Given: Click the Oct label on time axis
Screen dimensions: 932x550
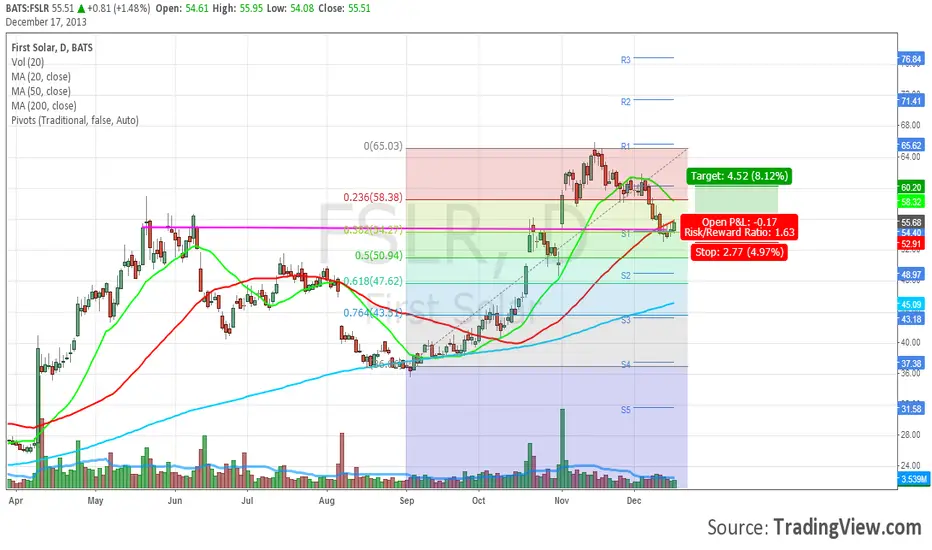Looking at the screenshot, I should (x=478, y=501).
